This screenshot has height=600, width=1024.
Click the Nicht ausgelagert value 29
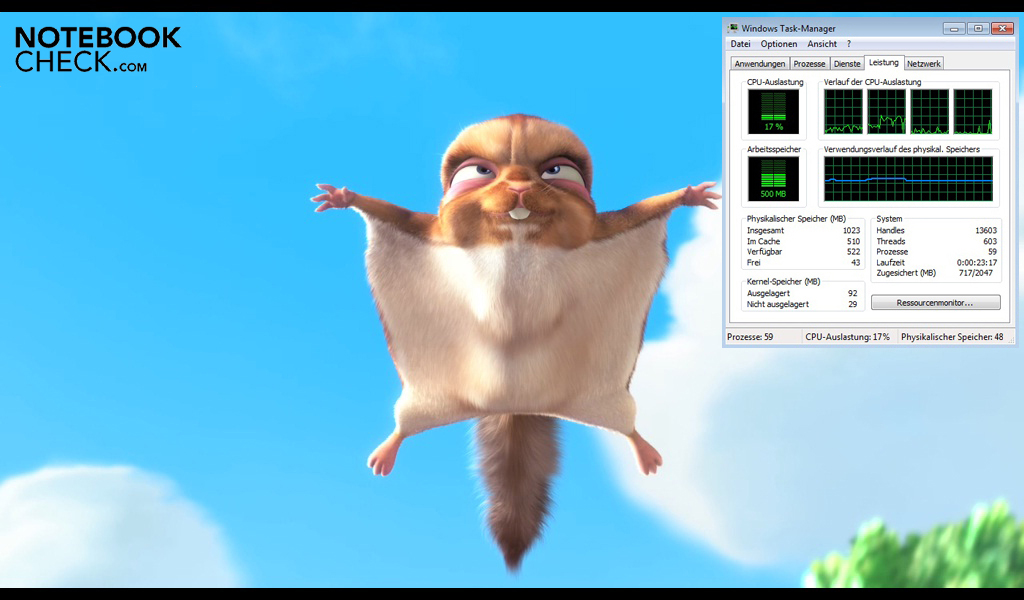point(852,304)
